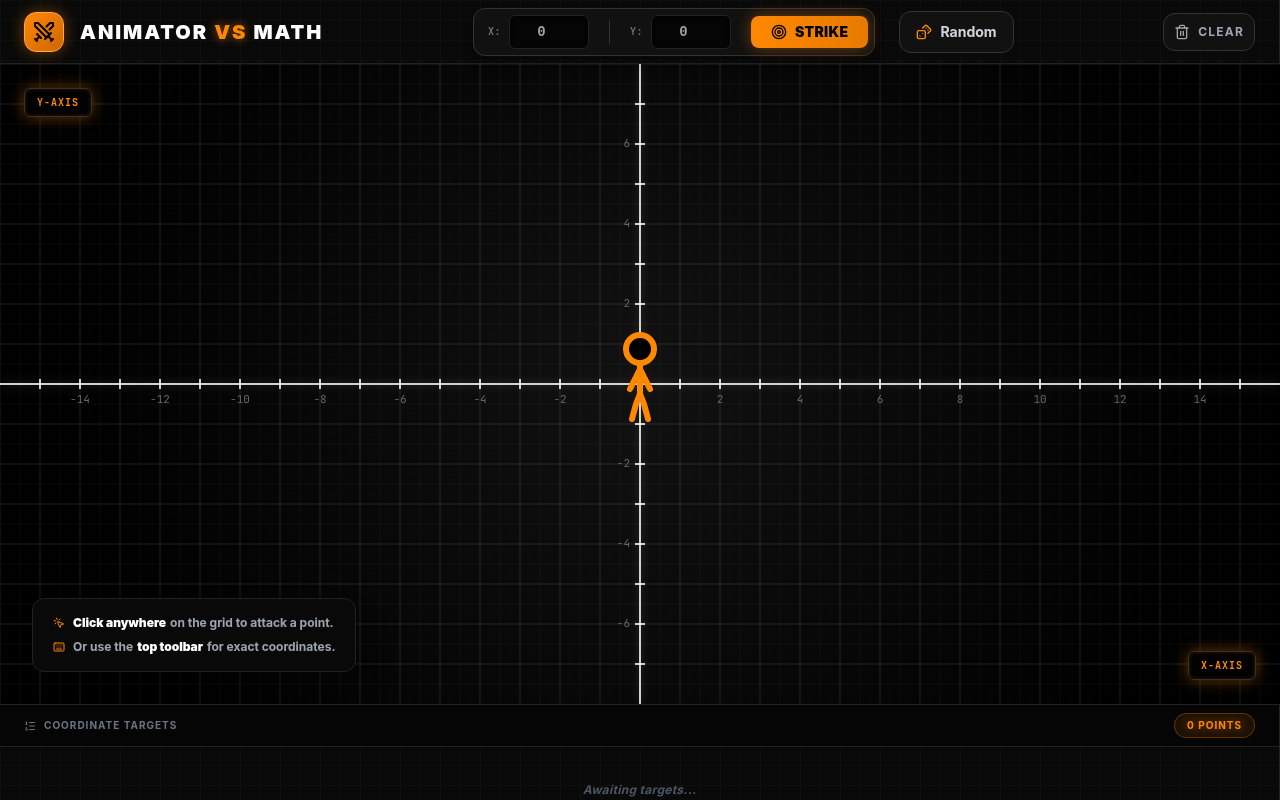Viewport: 1280px width, 800px height.
Task: Click the list icon beside Coordinate Targets
Action: tap(30, 726)
